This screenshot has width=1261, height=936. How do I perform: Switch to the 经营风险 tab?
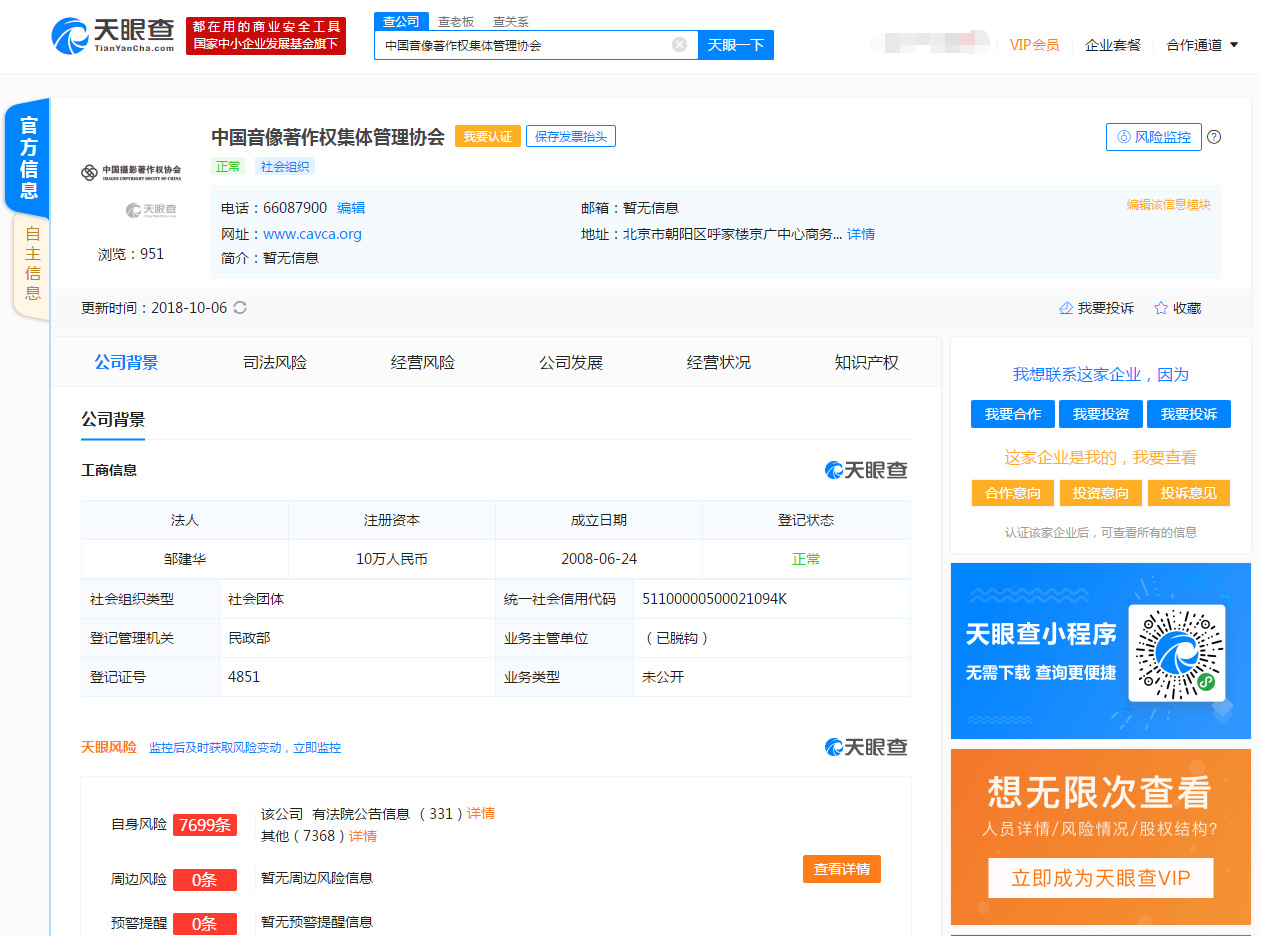[x=423, y=362]
